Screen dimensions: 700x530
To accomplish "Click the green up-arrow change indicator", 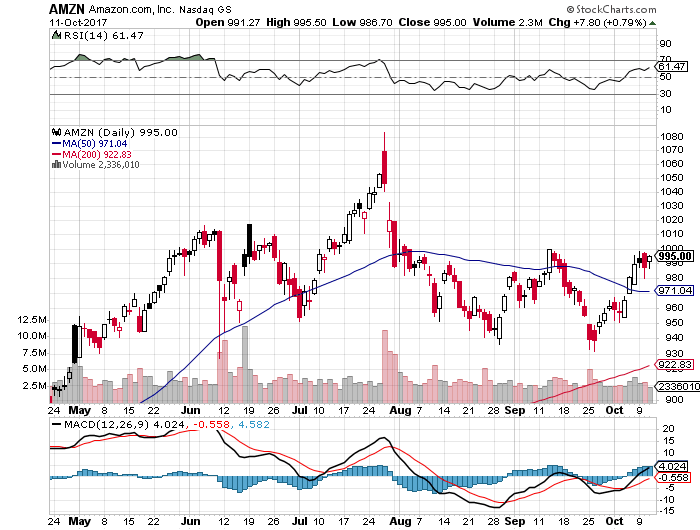I will (x=652, y=23).
